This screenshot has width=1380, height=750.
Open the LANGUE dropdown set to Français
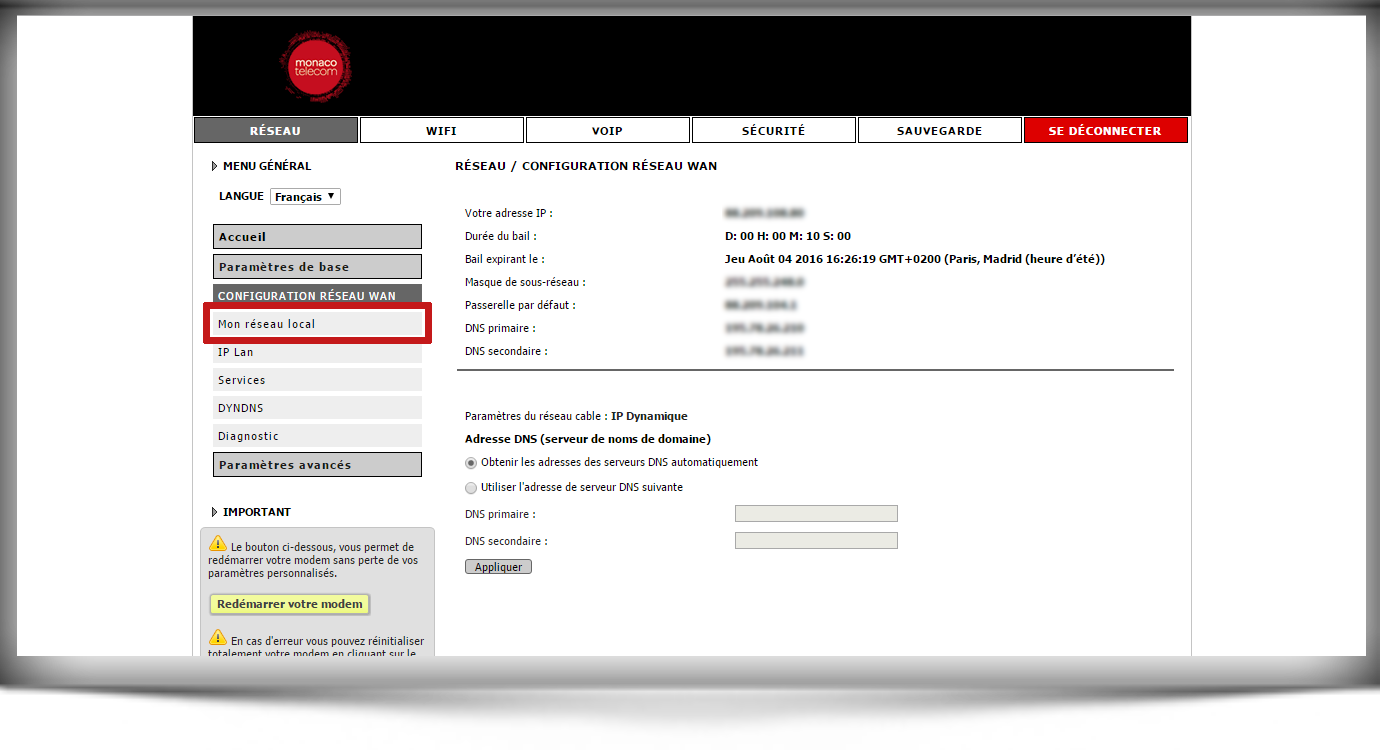click(x=305, y=197)
